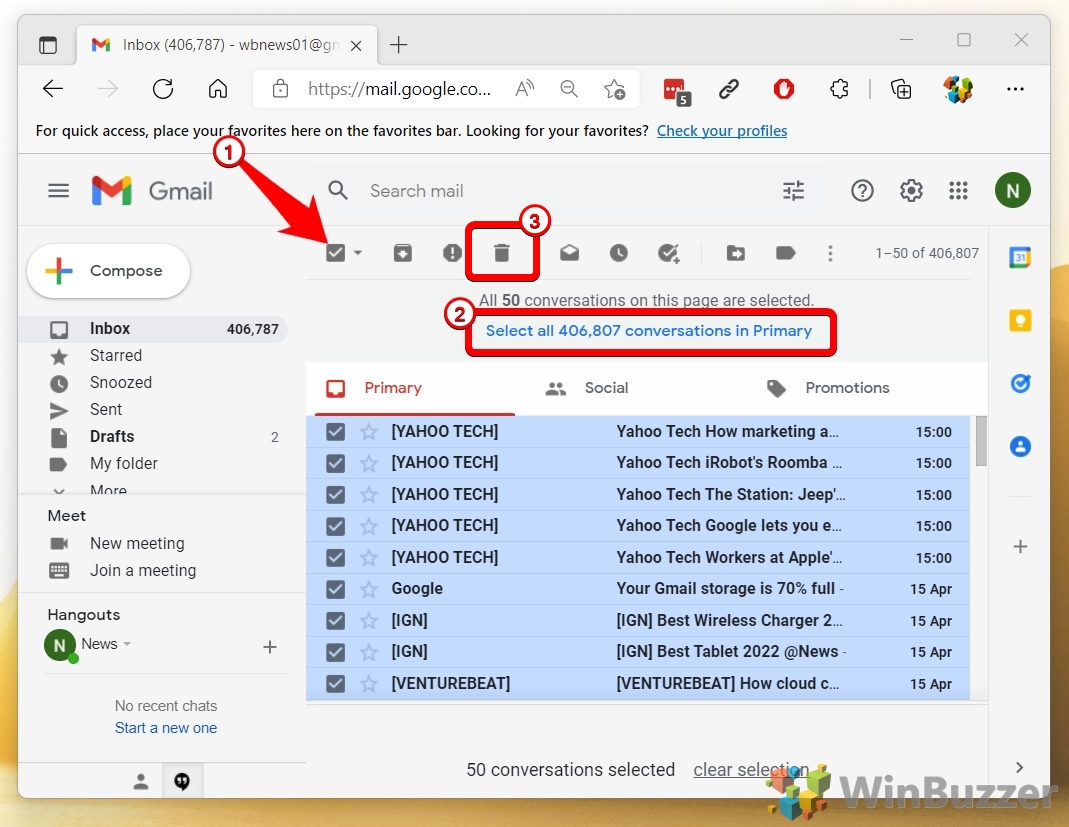Viewport: 1069px width, 827px height.
Task: Open the Hangouts conversations icon
Action: click(182, 781)
